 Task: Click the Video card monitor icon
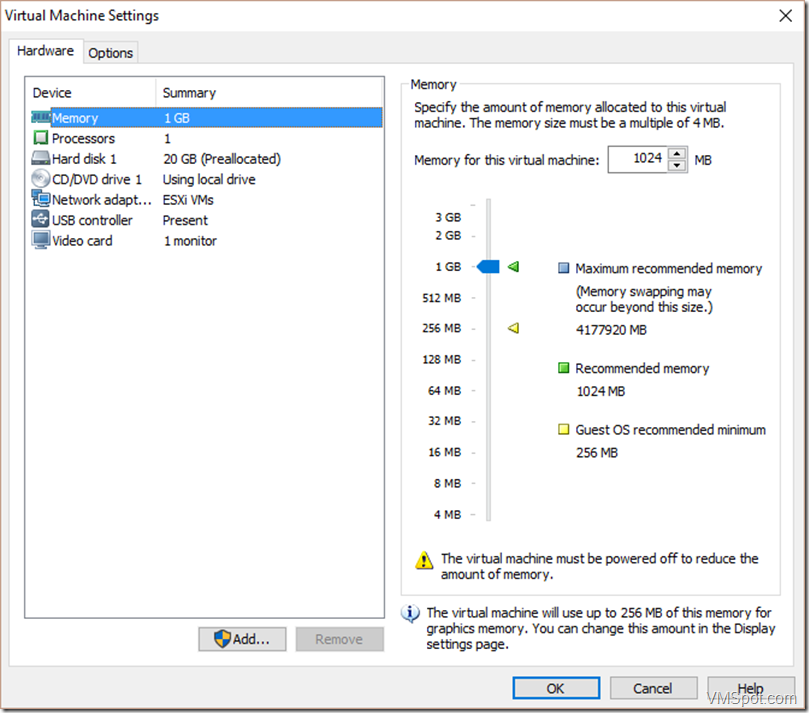pos(40,240)
